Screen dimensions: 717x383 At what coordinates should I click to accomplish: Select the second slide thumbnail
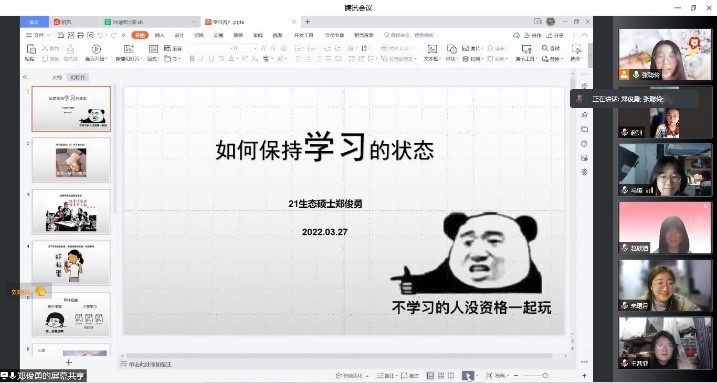[71, 160]
